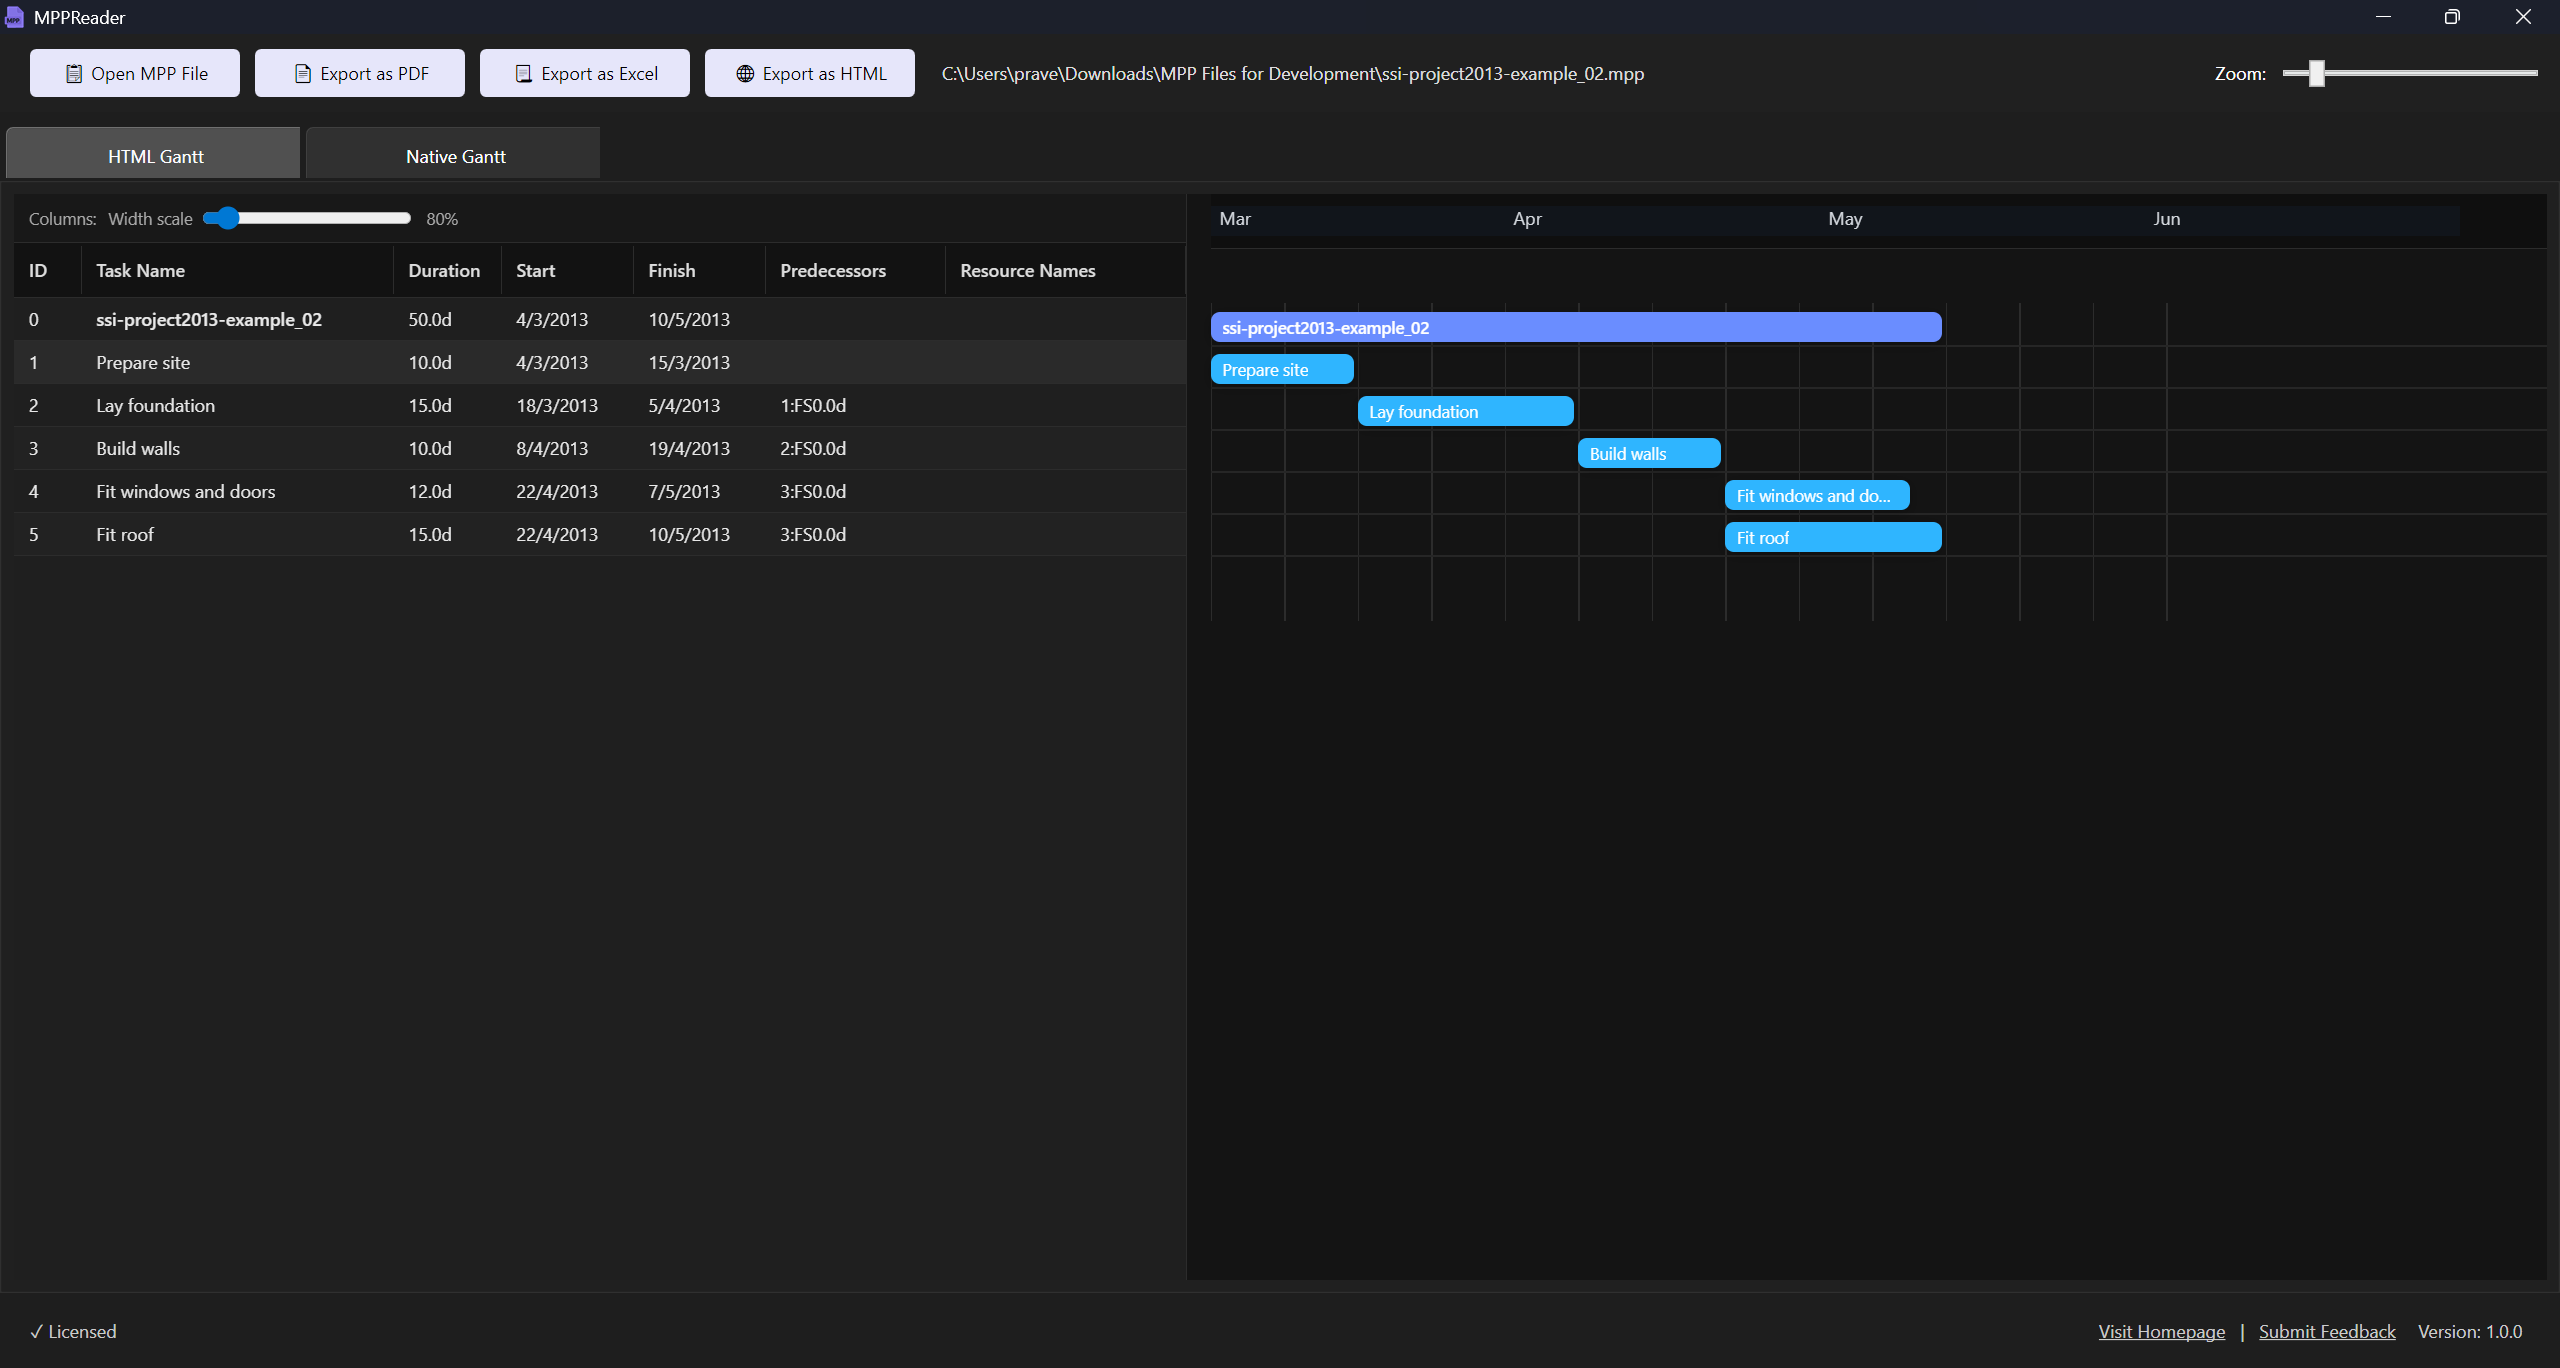Click the Jun month label in timeline
The image size is (2560, 1368).
2167,219
